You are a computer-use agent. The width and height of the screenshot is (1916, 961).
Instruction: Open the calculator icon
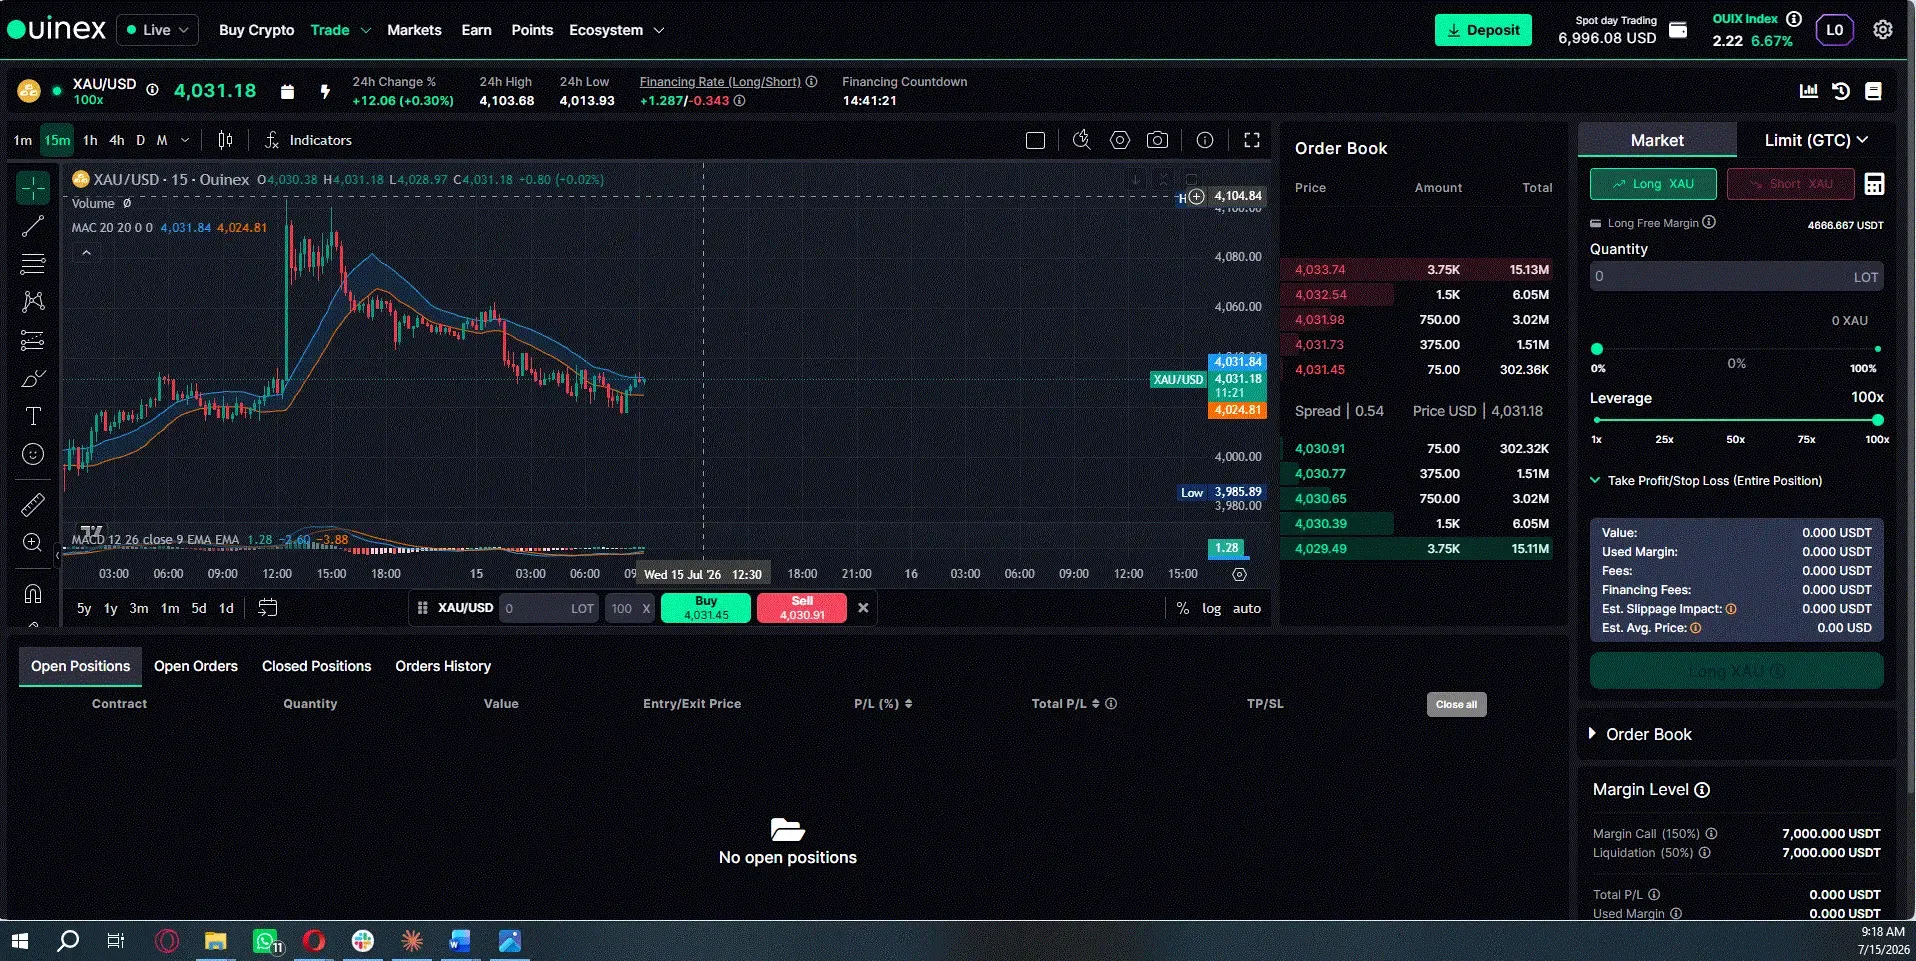coord(1875,184)
